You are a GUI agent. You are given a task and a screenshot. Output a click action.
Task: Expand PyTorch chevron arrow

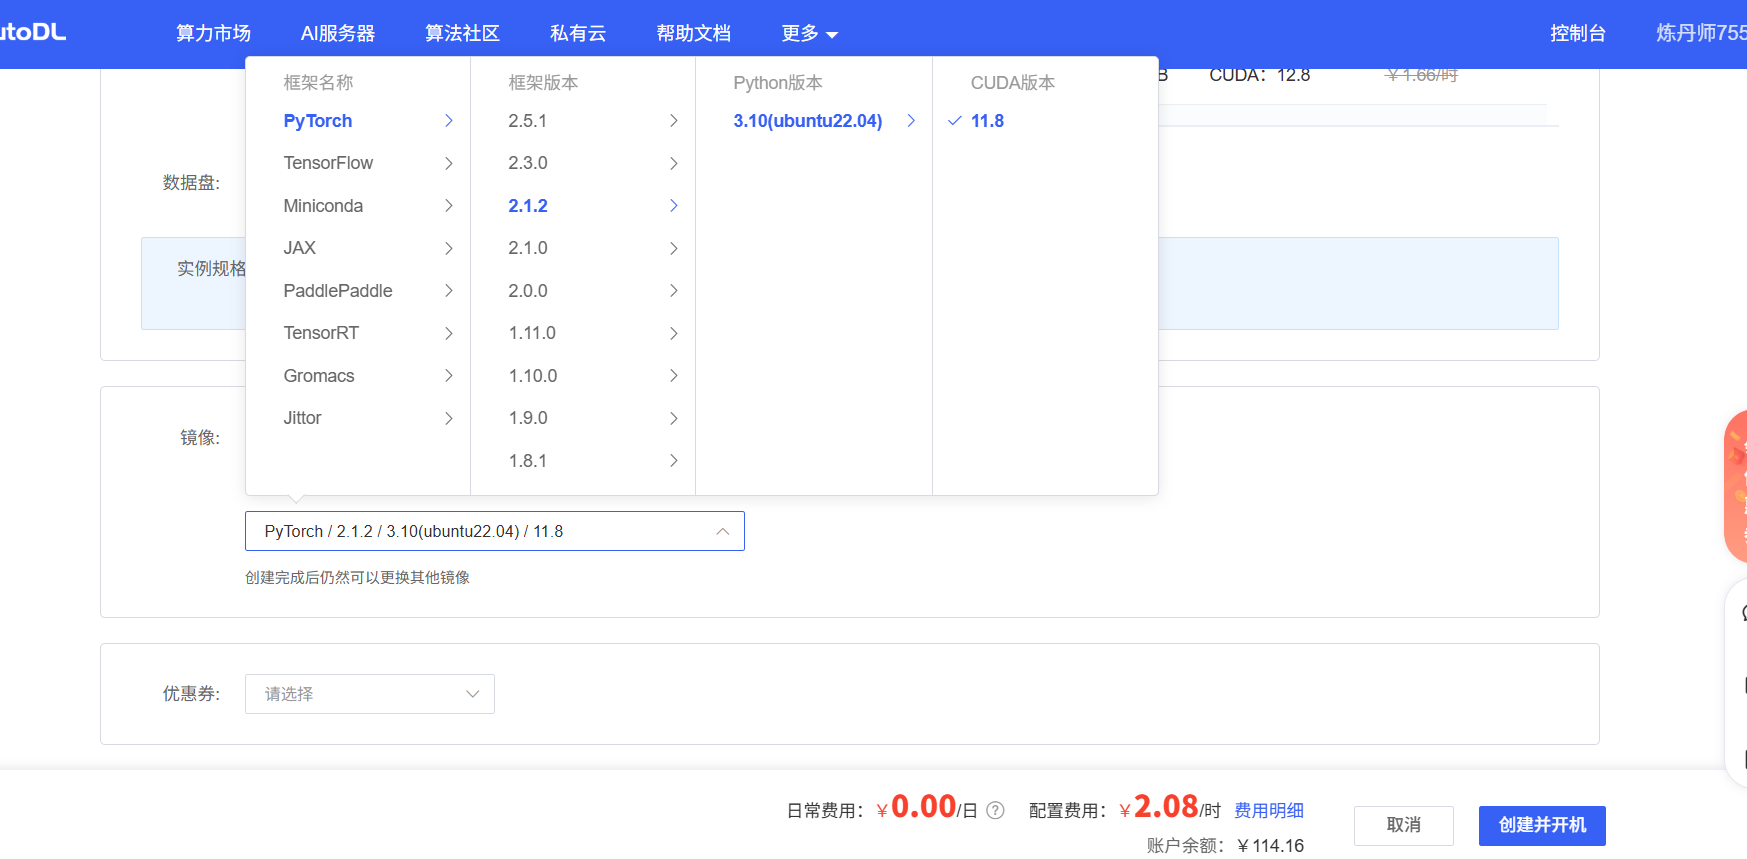pyautogui.click(x=449, y=121)
